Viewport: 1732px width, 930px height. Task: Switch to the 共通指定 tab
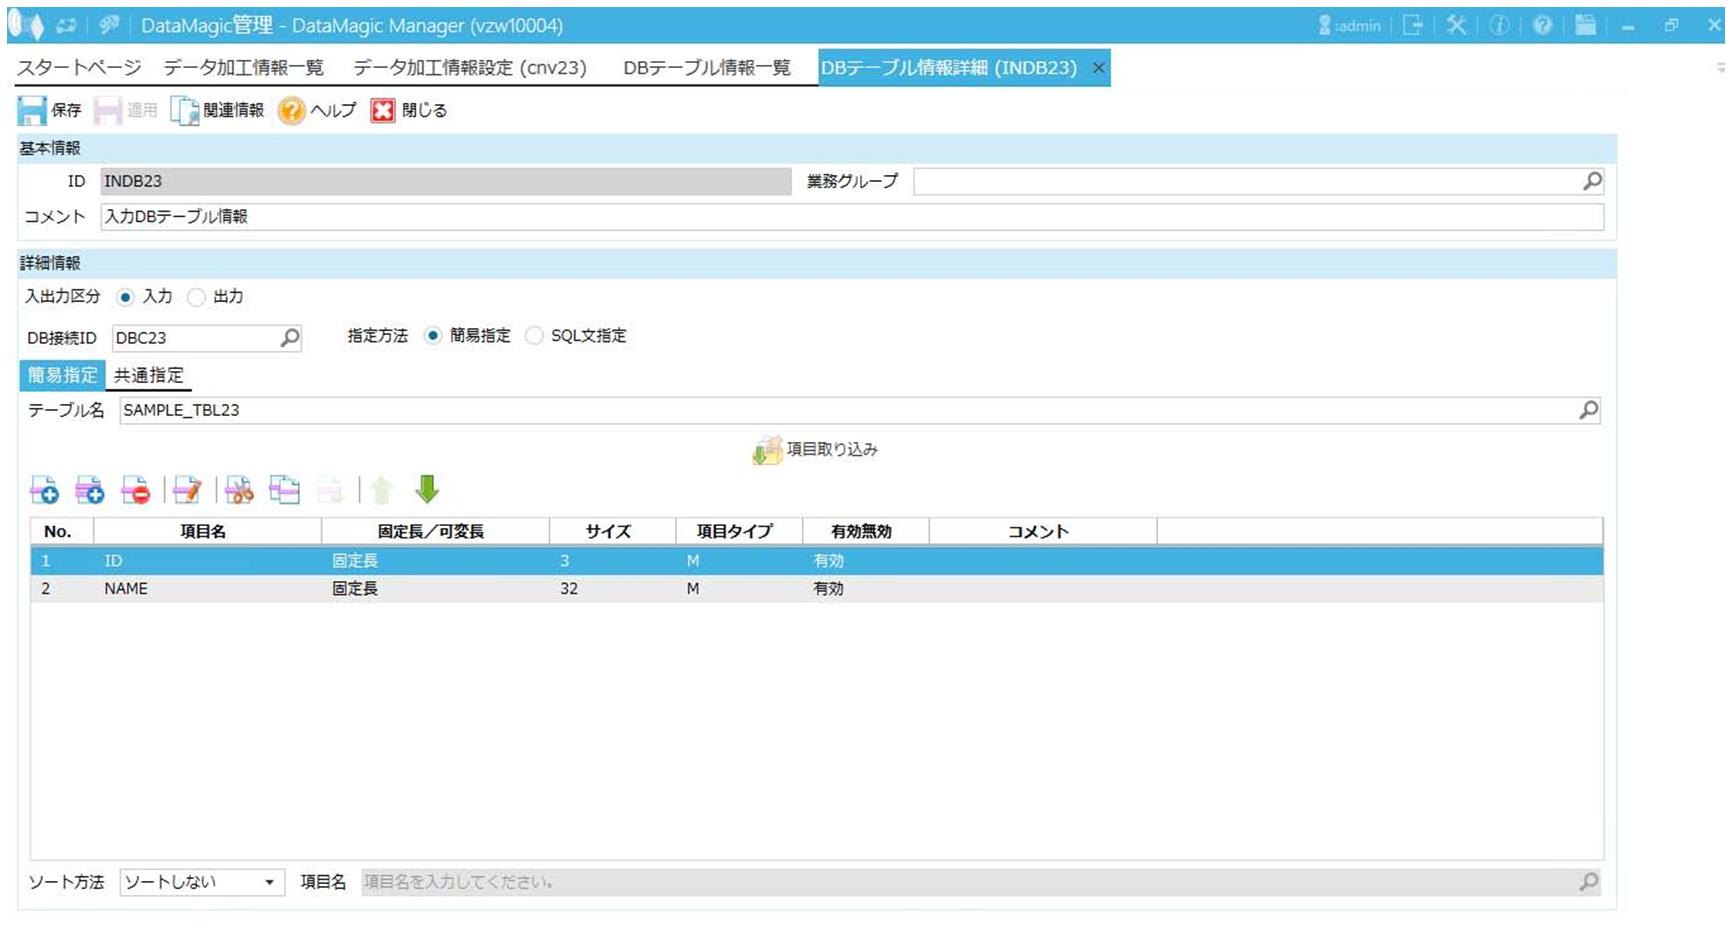(149, 376)
